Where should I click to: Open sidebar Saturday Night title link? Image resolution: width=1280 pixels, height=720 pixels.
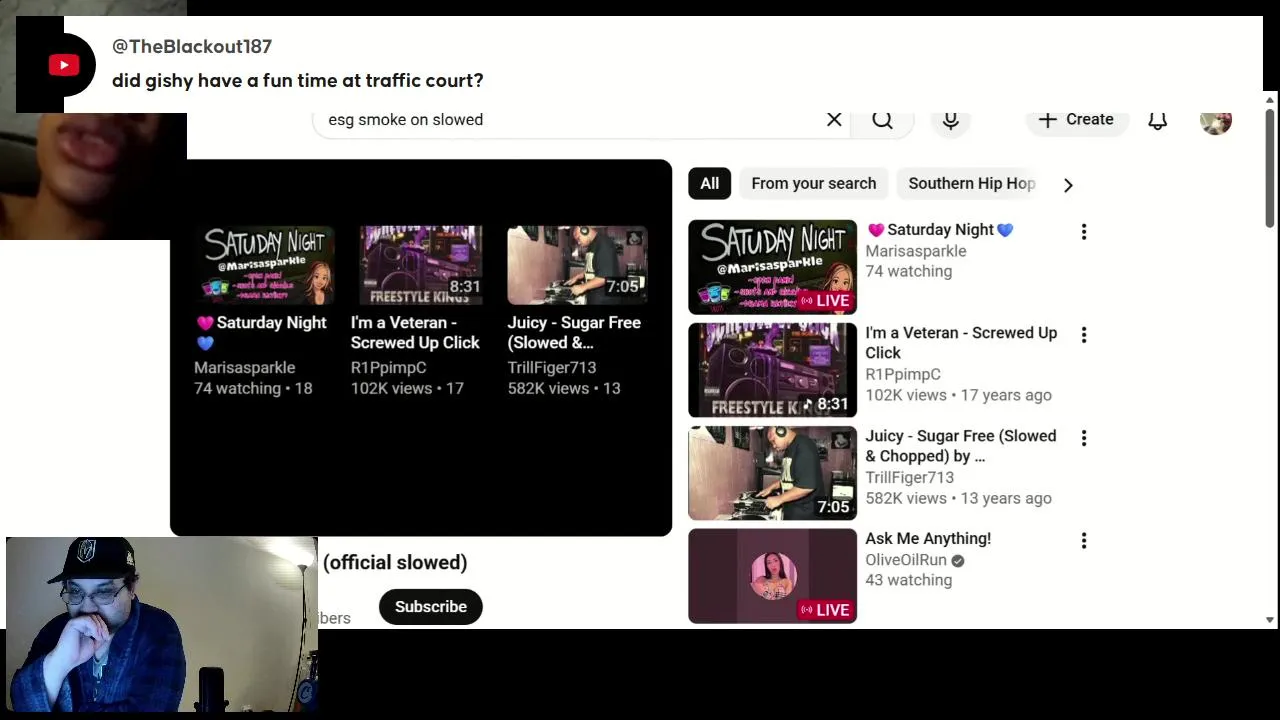click(940, 230)
